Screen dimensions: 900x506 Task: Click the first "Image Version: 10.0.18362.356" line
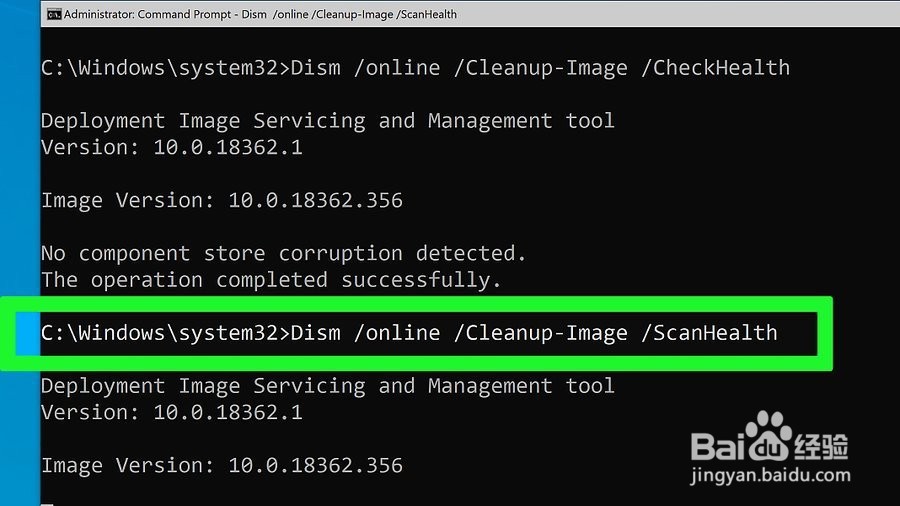coord(222,200)
